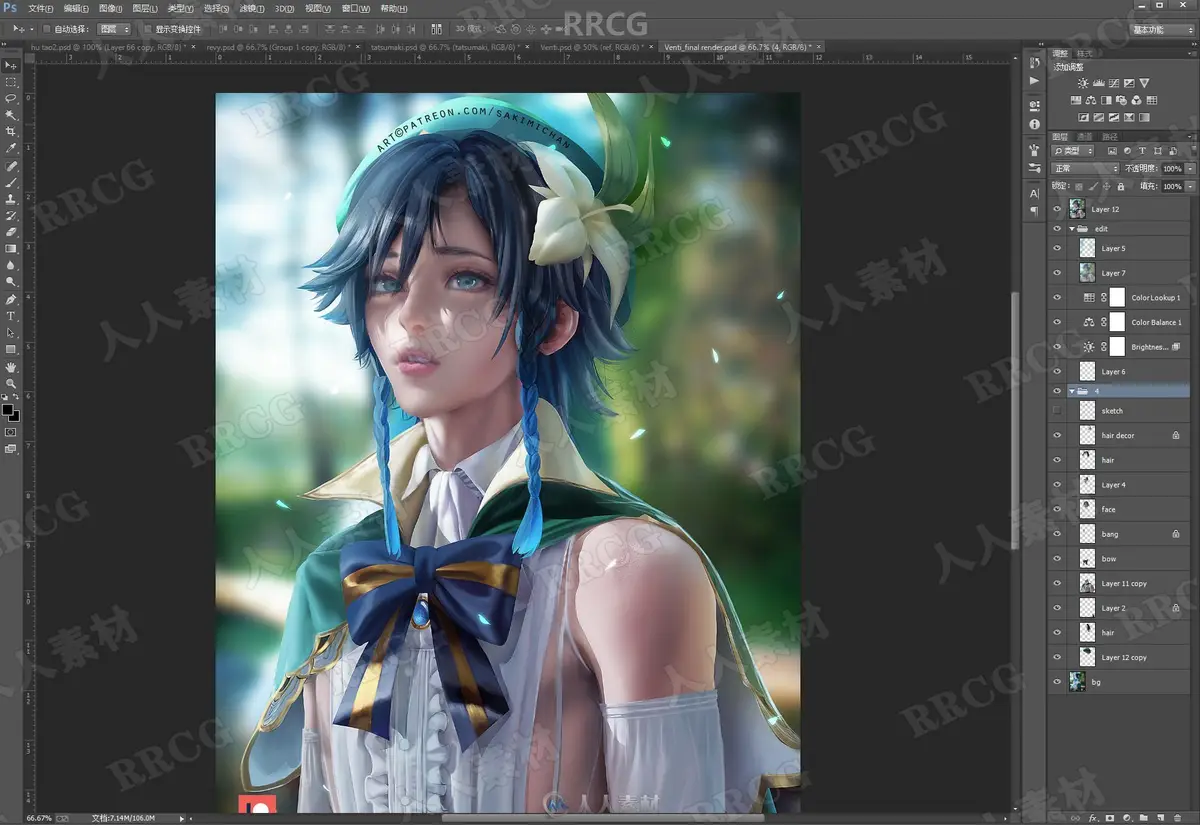Click the zoom percentage field in status bar
1200x825 pixels.
[39, 818]
